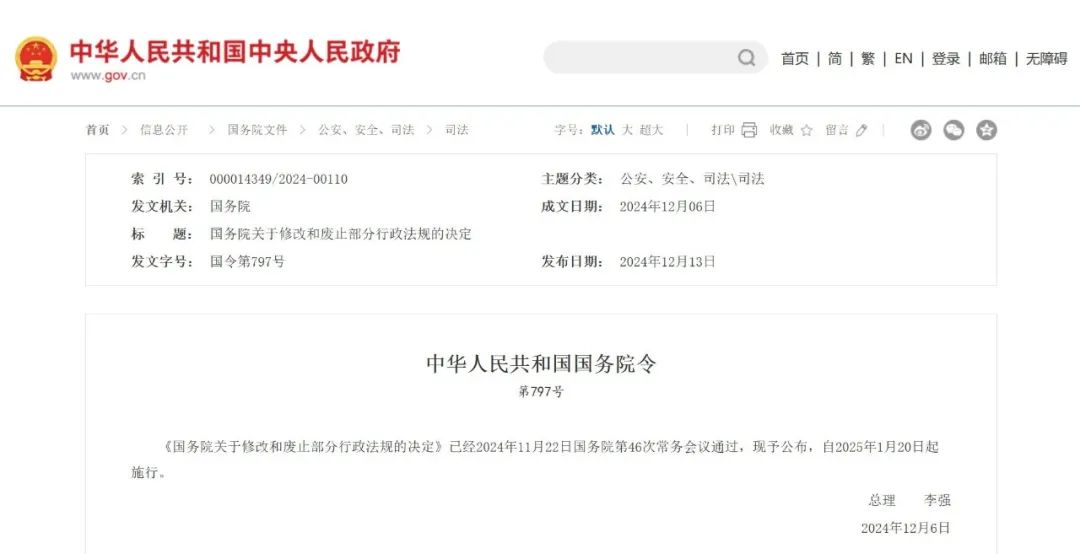Open the 信息公开 breadcrumb link

point(164,130)
